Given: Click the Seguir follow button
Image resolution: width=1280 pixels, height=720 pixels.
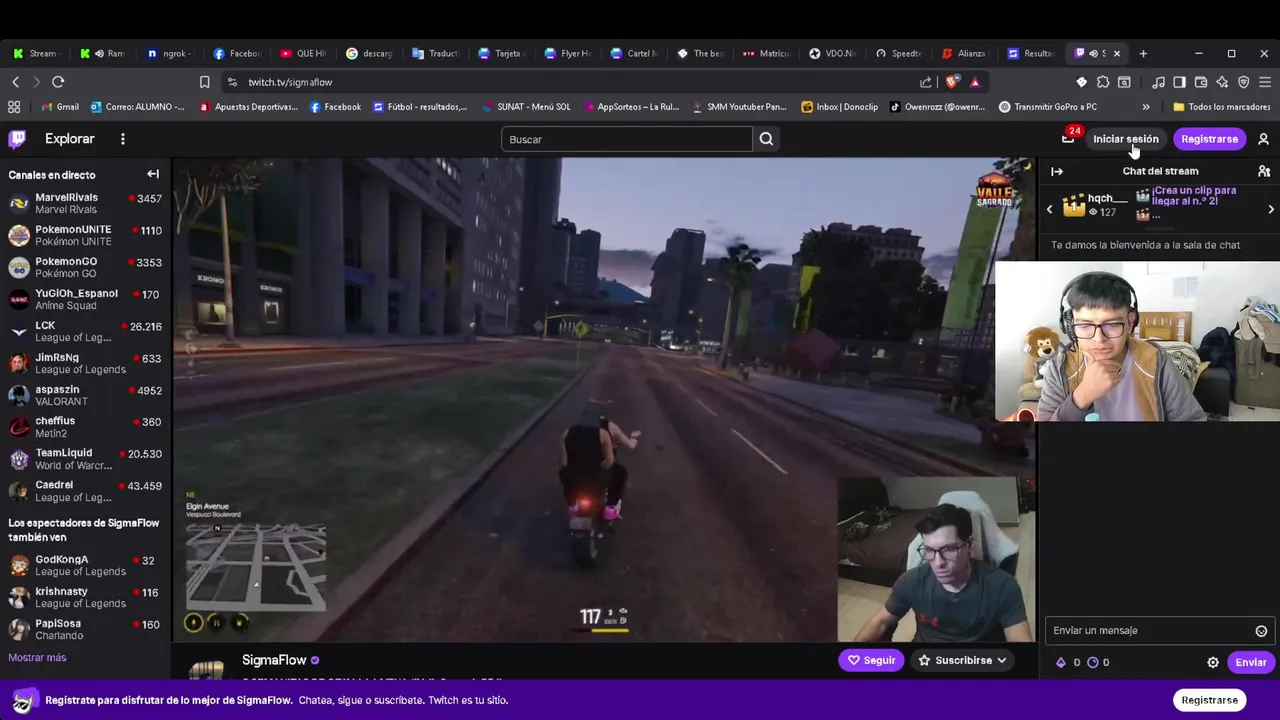Looking at the screenshot, I should 871,660.
